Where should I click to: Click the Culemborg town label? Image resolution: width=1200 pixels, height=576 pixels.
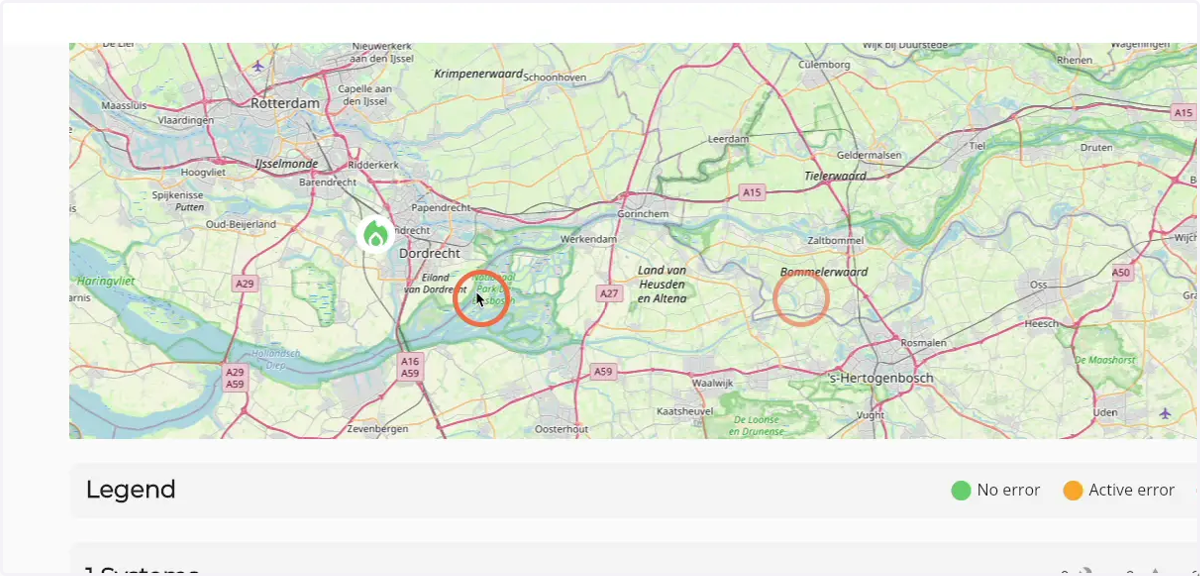824,65
